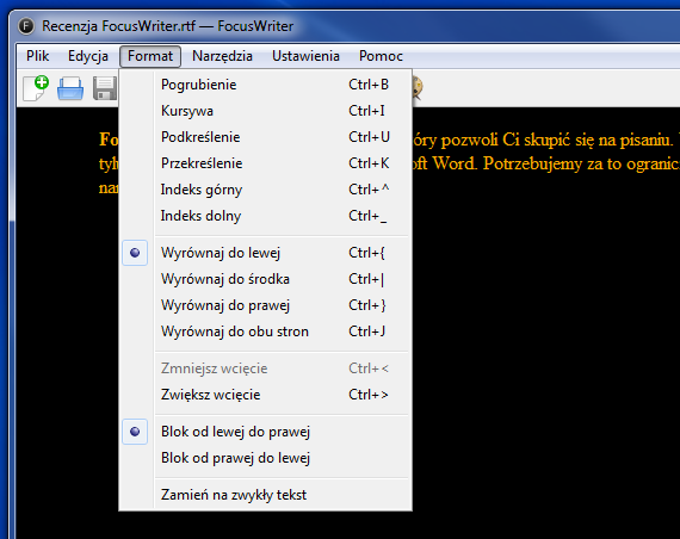This screenshot has height=539, width=680.
Task: Choose Zamień na zwykły tekst
Action: click(x=265, y=495)
